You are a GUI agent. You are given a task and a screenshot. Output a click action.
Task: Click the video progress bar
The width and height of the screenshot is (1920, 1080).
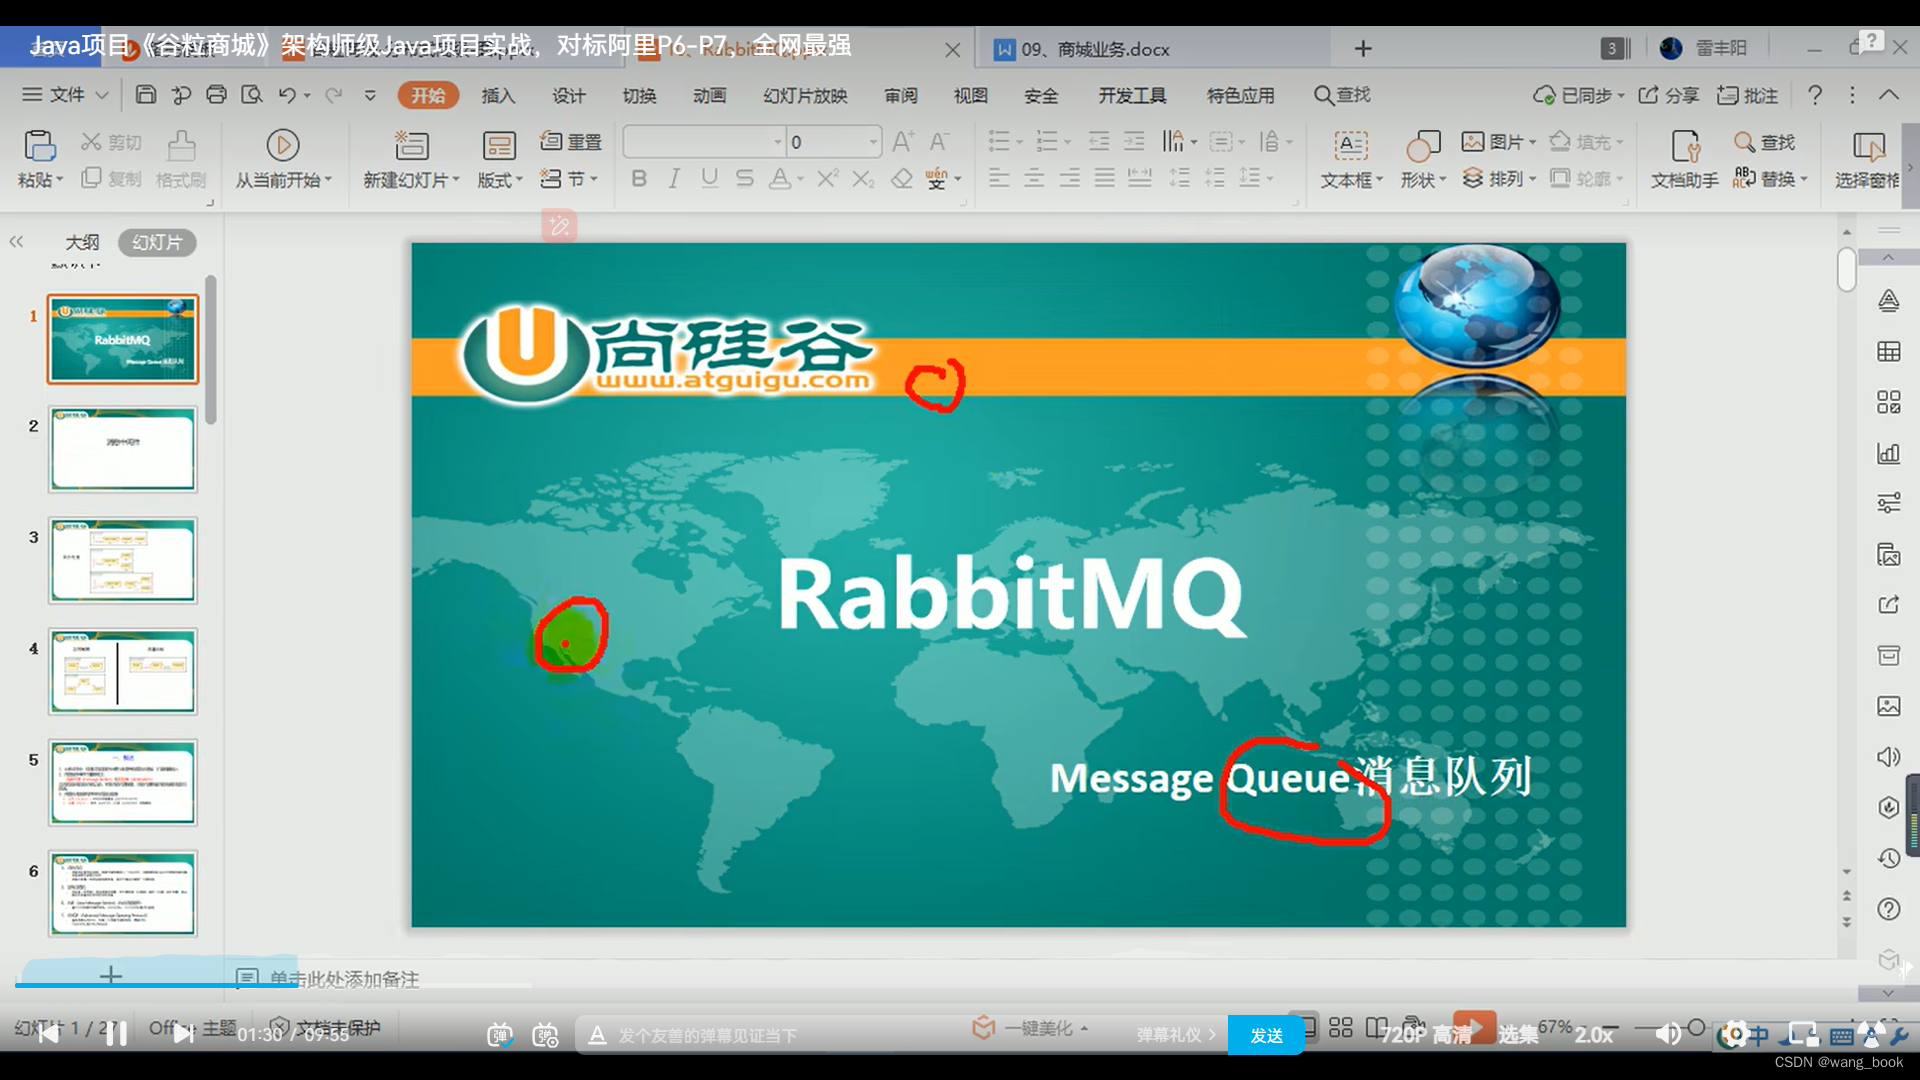pyautogui.click(x=960, y=985)
